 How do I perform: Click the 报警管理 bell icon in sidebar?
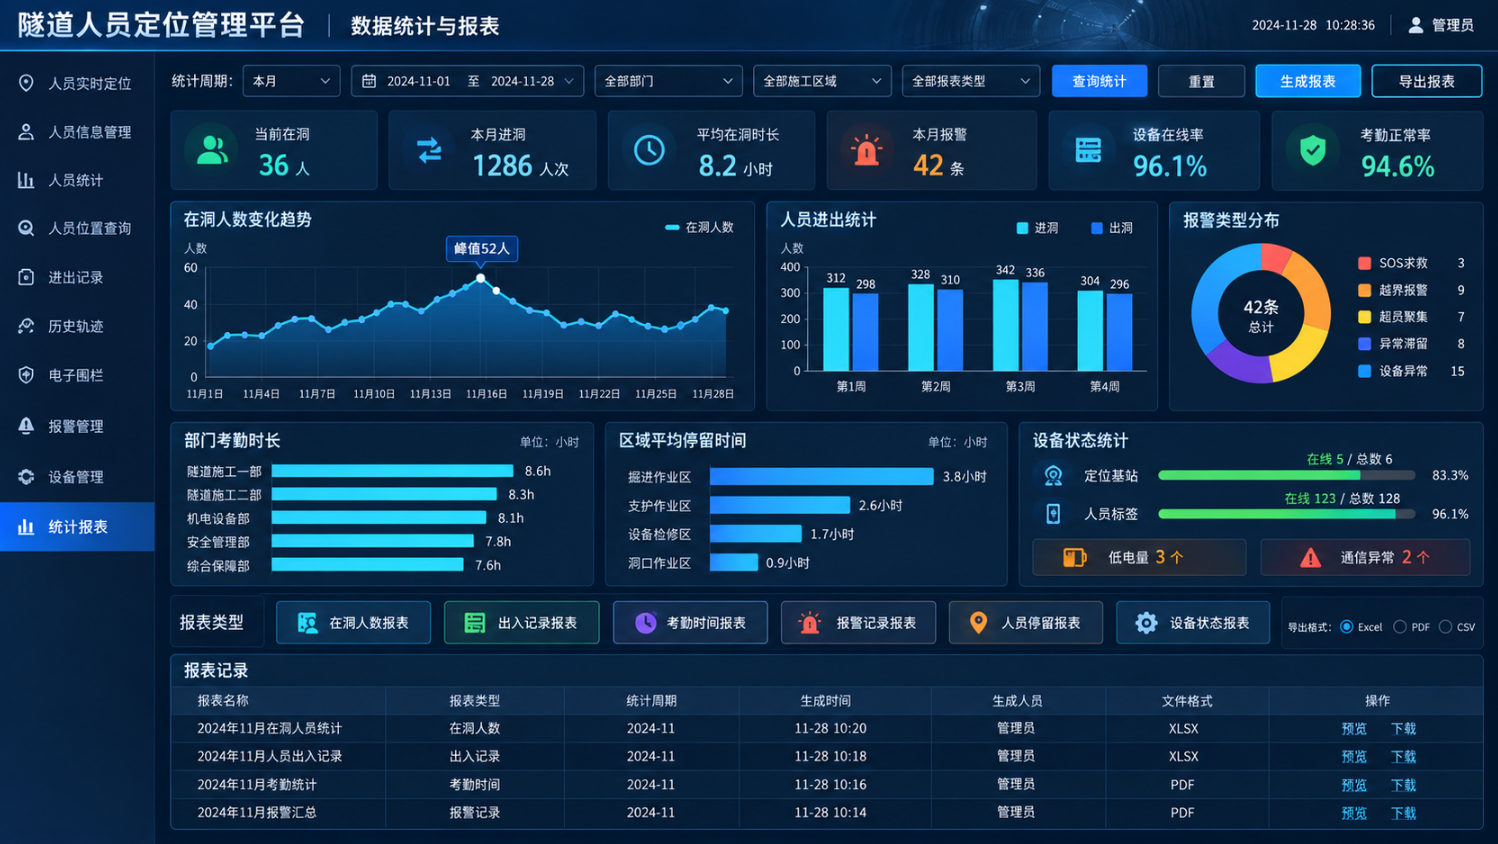point(26,426)
